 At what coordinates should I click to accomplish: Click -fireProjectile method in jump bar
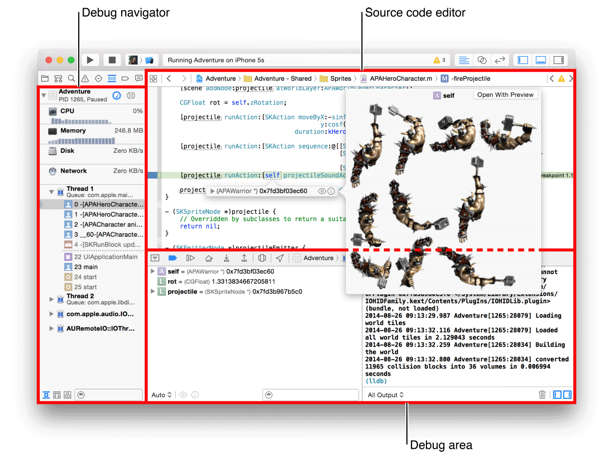click(x=466, y=79)
